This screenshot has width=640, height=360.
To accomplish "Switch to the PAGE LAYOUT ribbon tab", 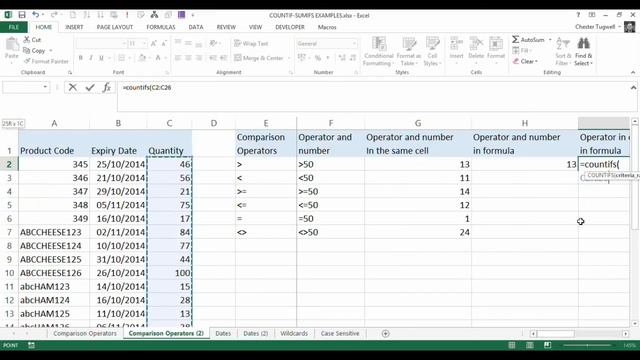I will (x=115, y=27).
